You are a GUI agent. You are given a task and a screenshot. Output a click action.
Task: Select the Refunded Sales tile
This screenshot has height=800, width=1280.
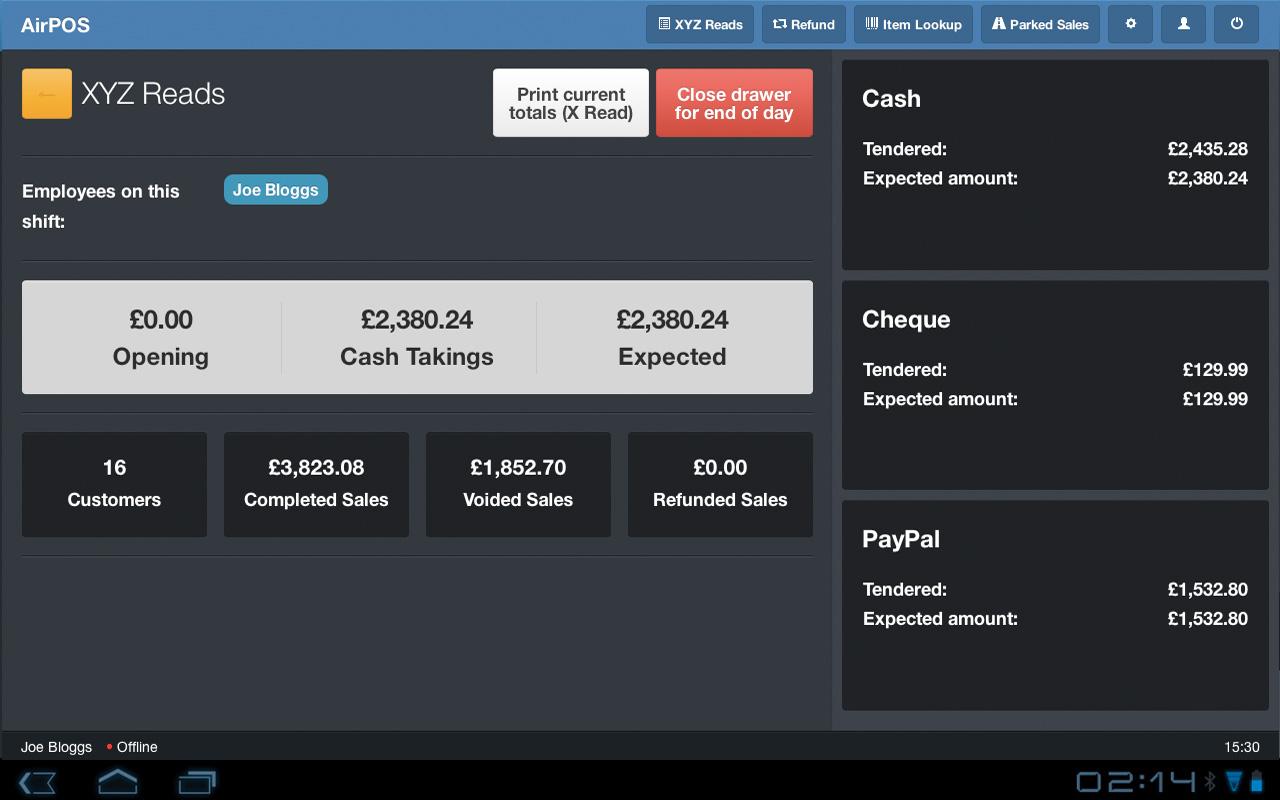(x=720, y=484)
